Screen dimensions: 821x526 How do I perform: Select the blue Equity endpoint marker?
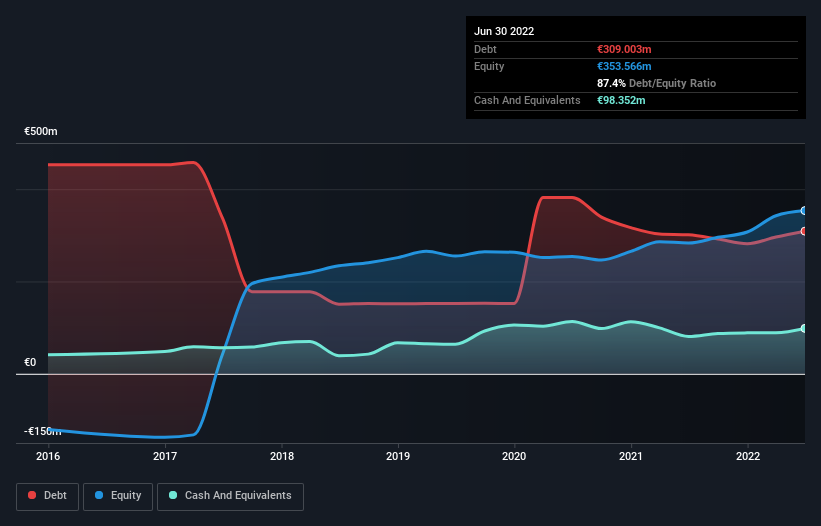tap(804, 210)
